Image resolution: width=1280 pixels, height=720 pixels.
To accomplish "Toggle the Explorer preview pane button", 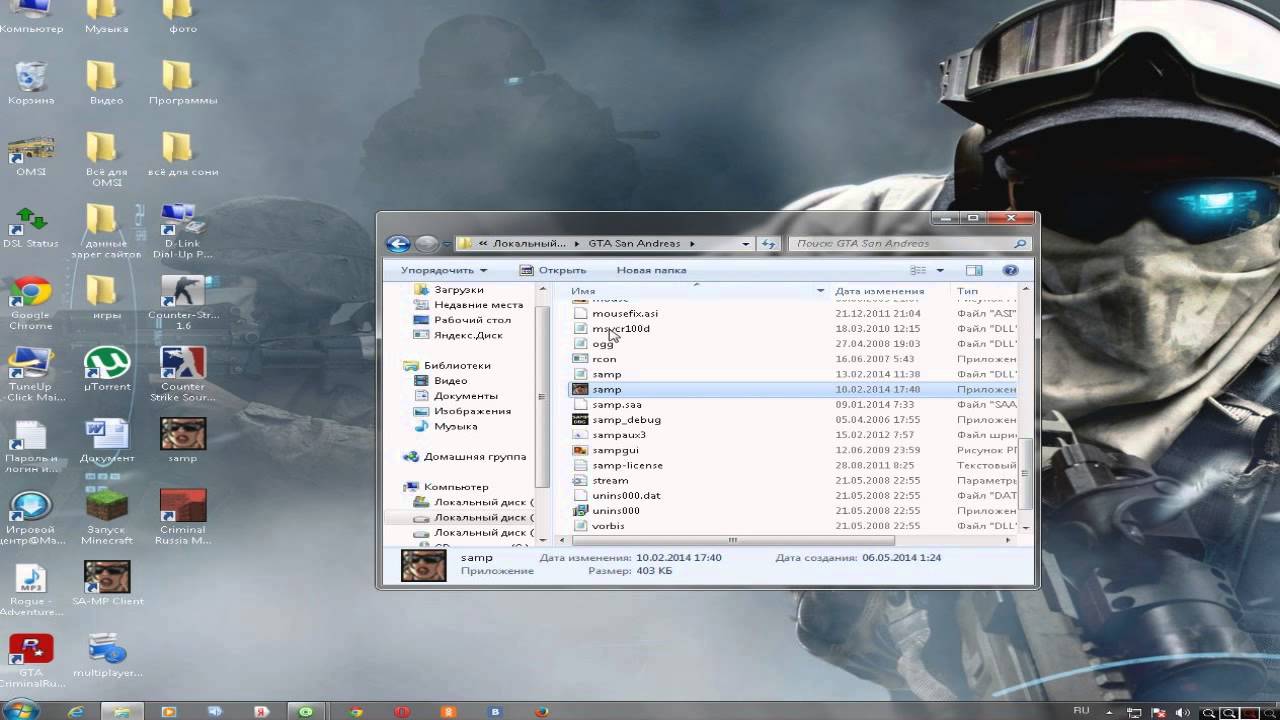I will pos(974,270).
